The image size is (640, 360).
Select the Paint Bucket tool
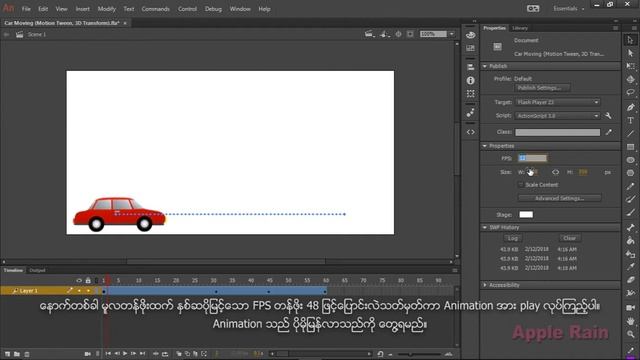630,240
